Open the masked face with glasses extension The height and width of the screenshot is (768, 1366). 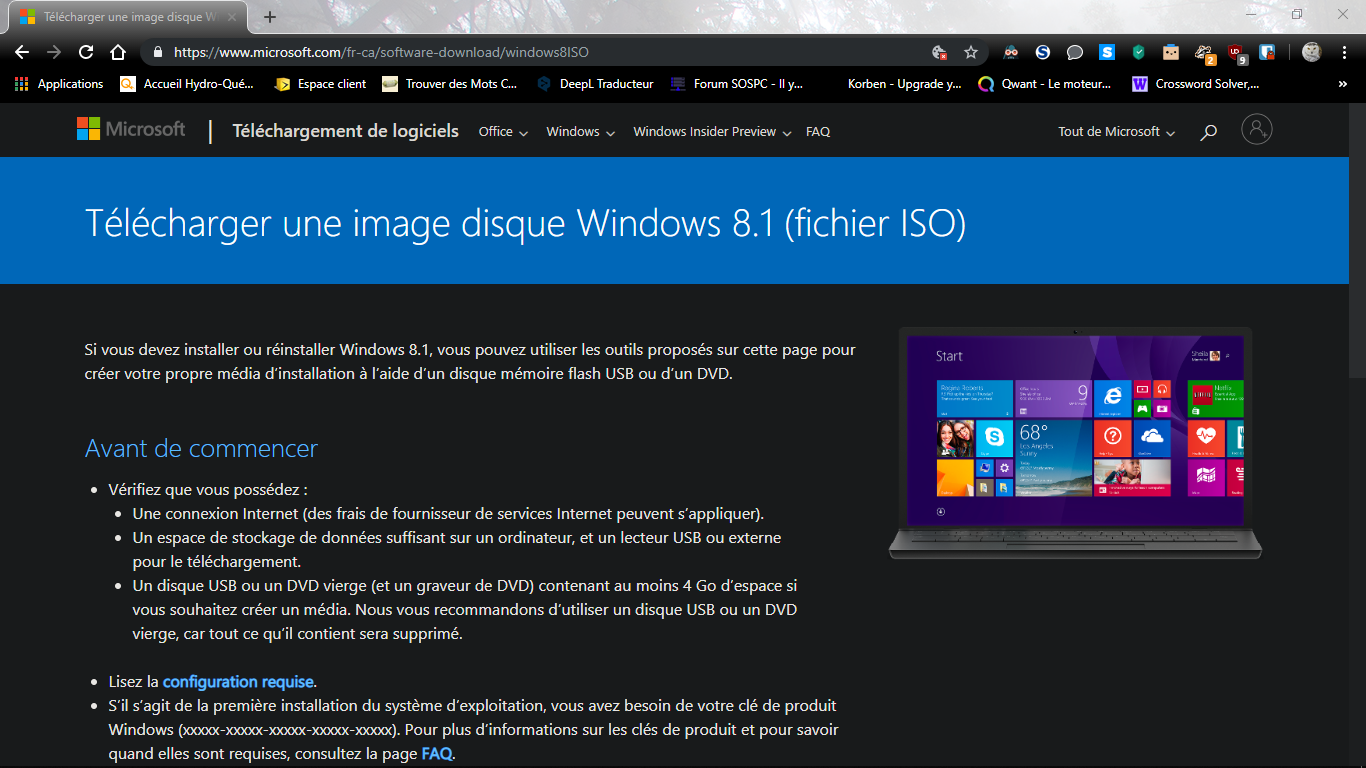coord(1011,52)
